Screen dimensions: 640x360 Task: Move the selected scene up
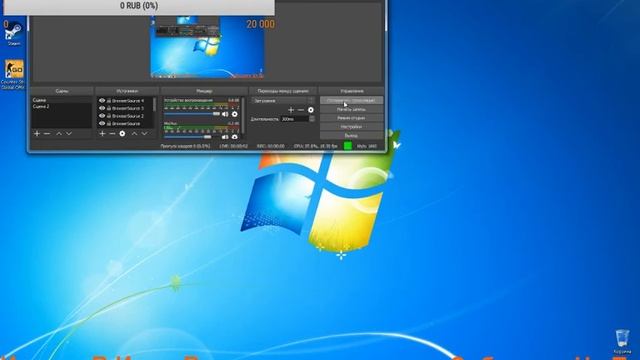[x=59, y=133]
